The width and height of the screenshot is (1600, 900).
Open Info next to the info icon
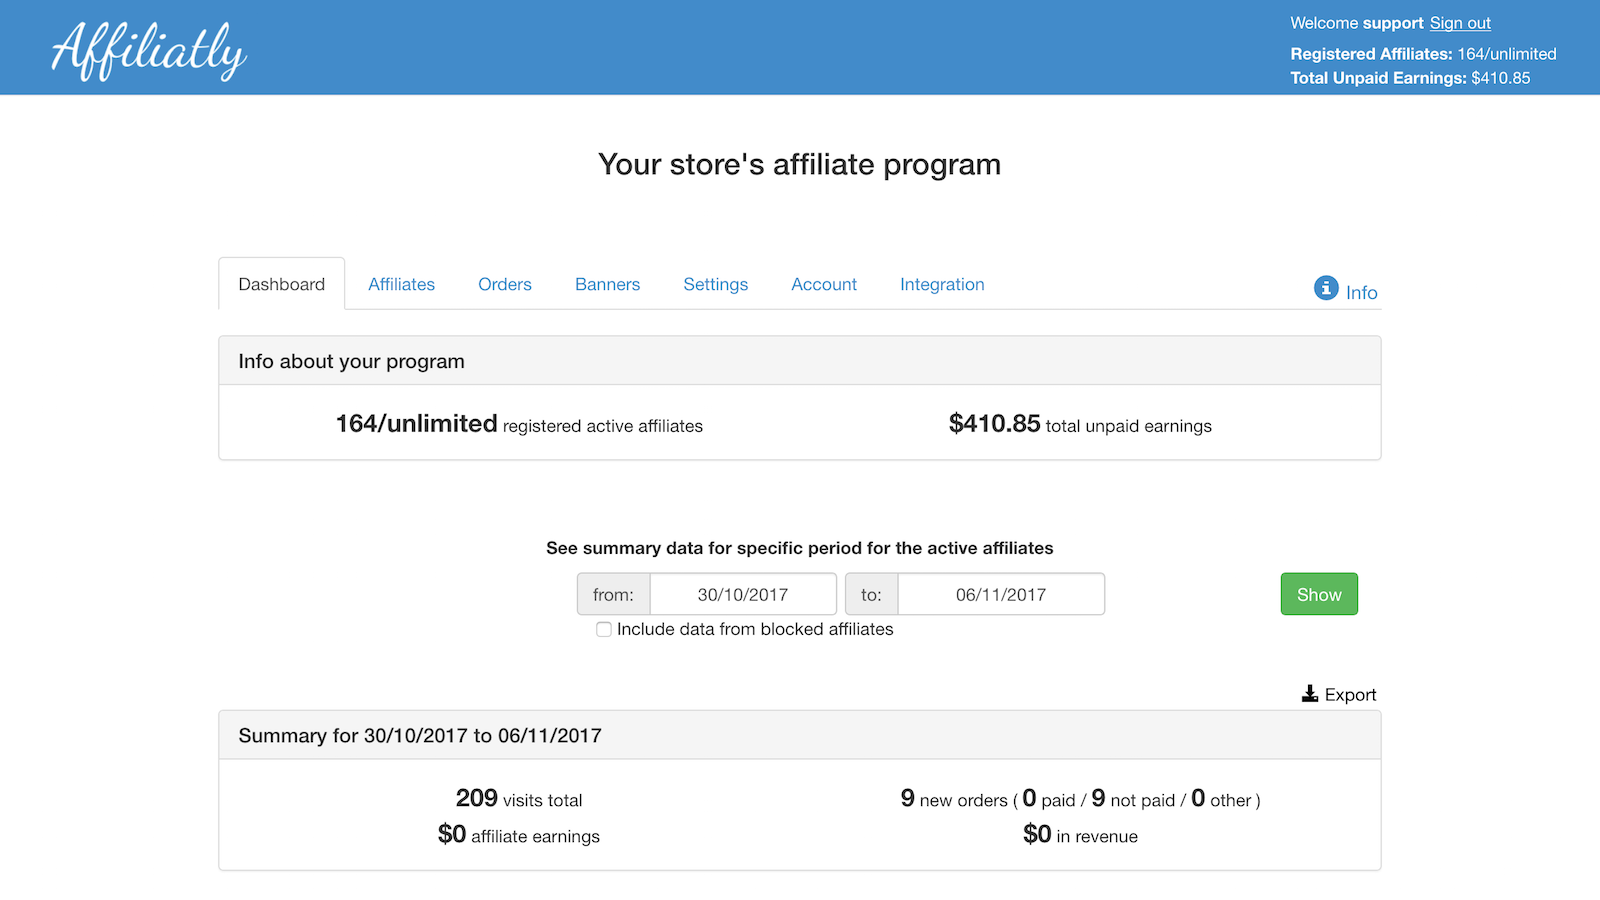(x=1360, y=292)
